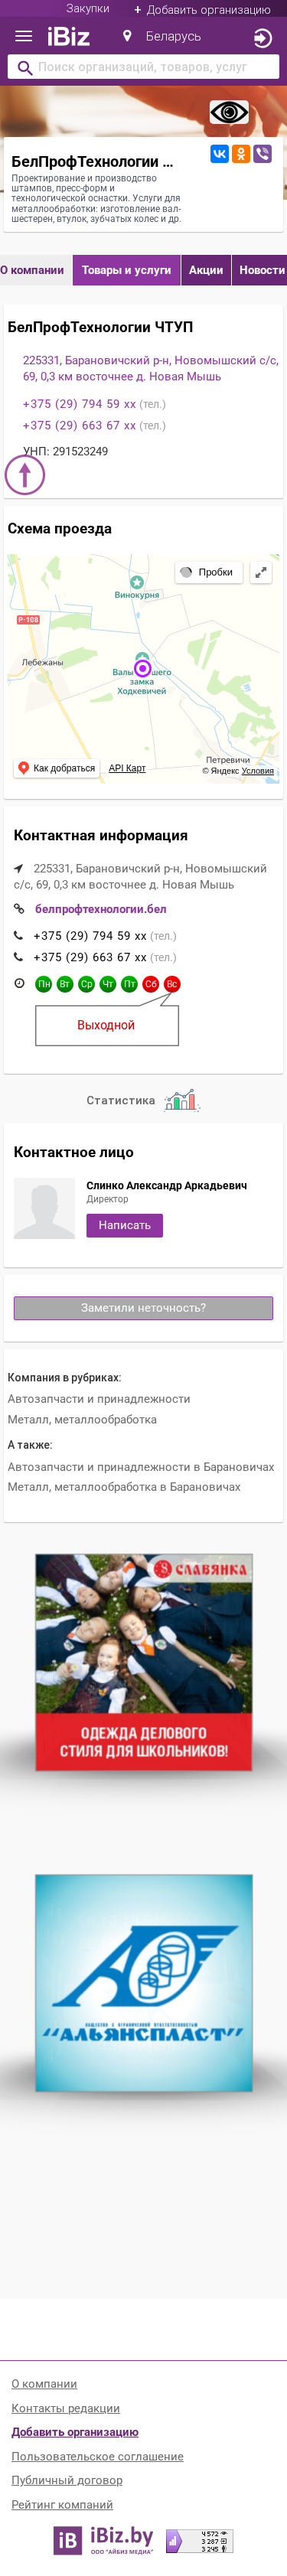This screenshot has width=287, height=2576.
Task: Open the hamburger menu icon
Action: click(x=24, y=37)
